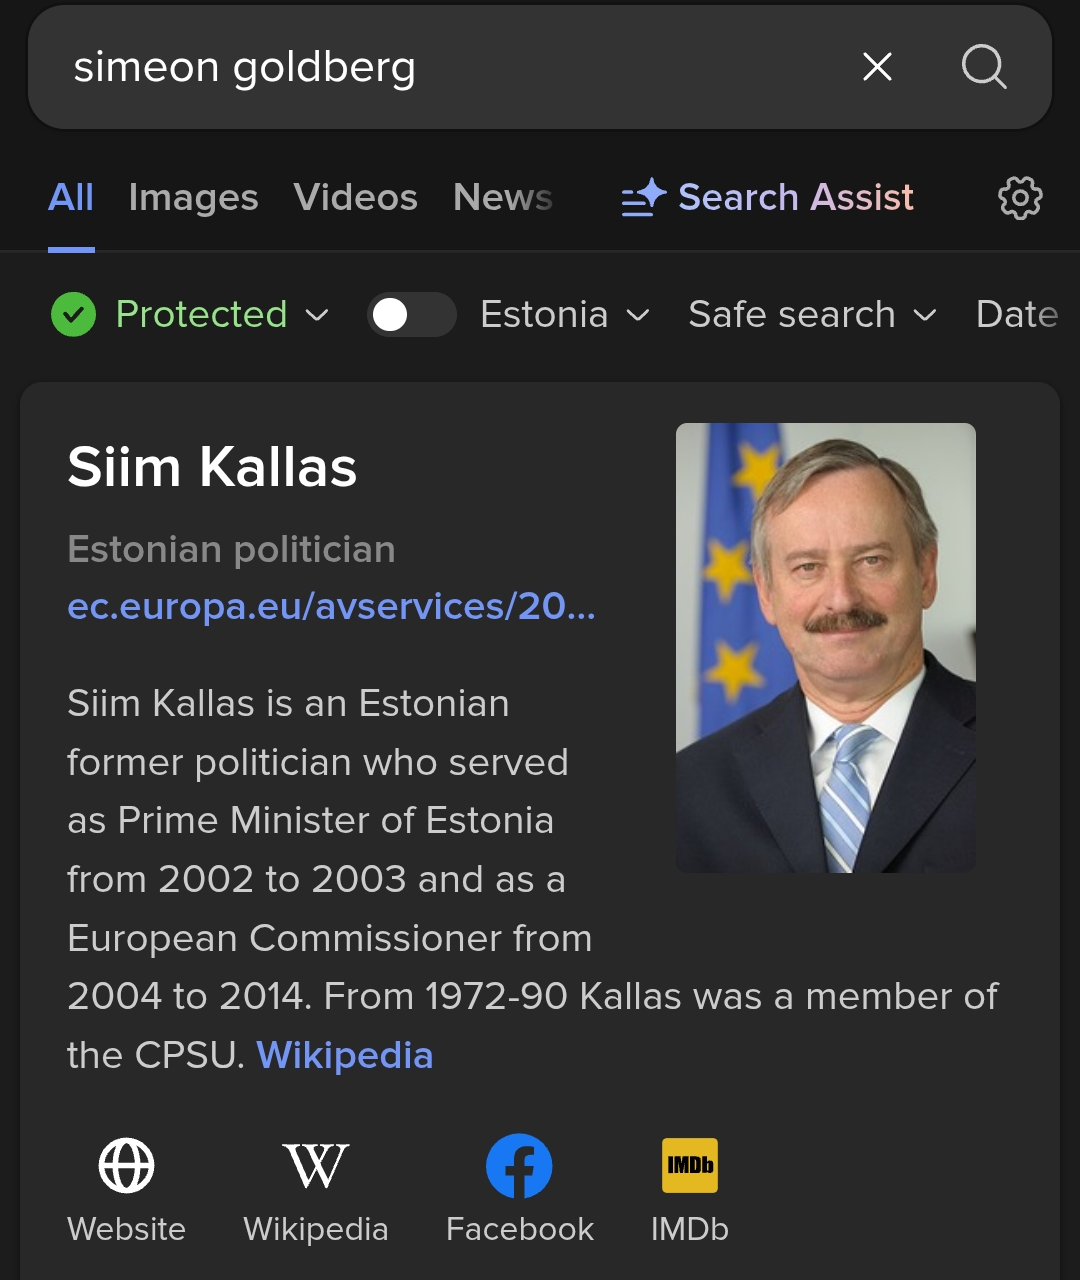Click the green Protected checkmark icon

point(73,315)
